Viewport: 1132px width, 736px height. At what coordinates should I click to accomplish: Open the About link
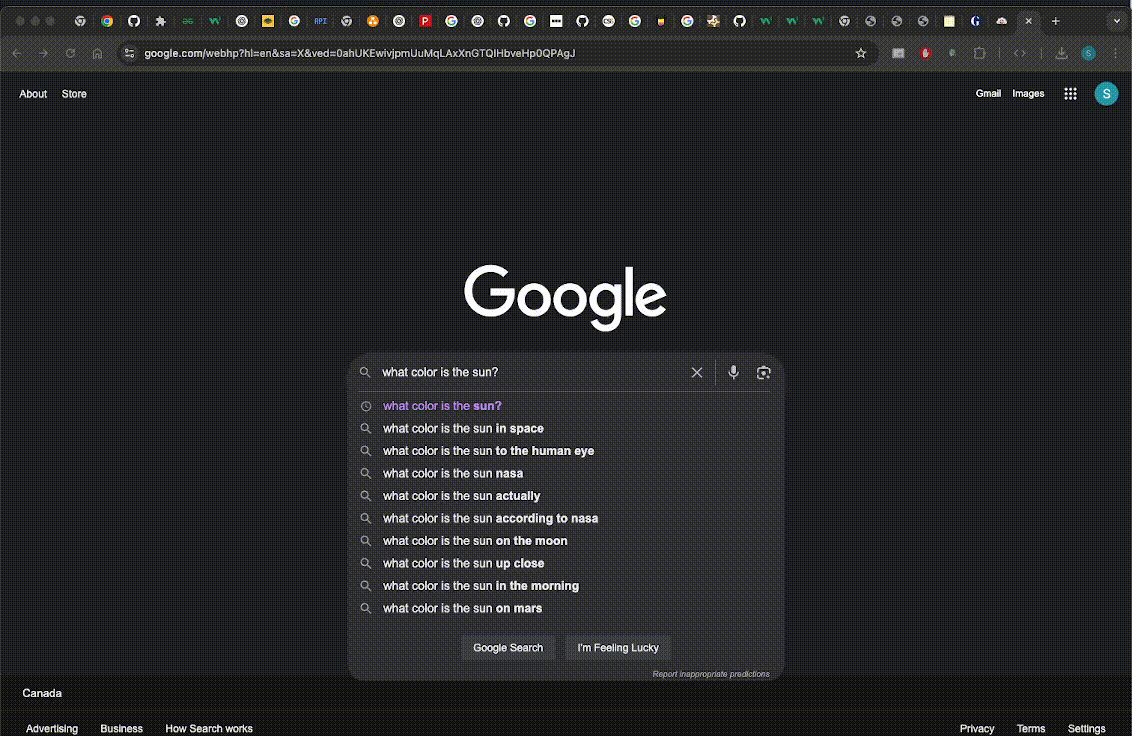point(33,94)
